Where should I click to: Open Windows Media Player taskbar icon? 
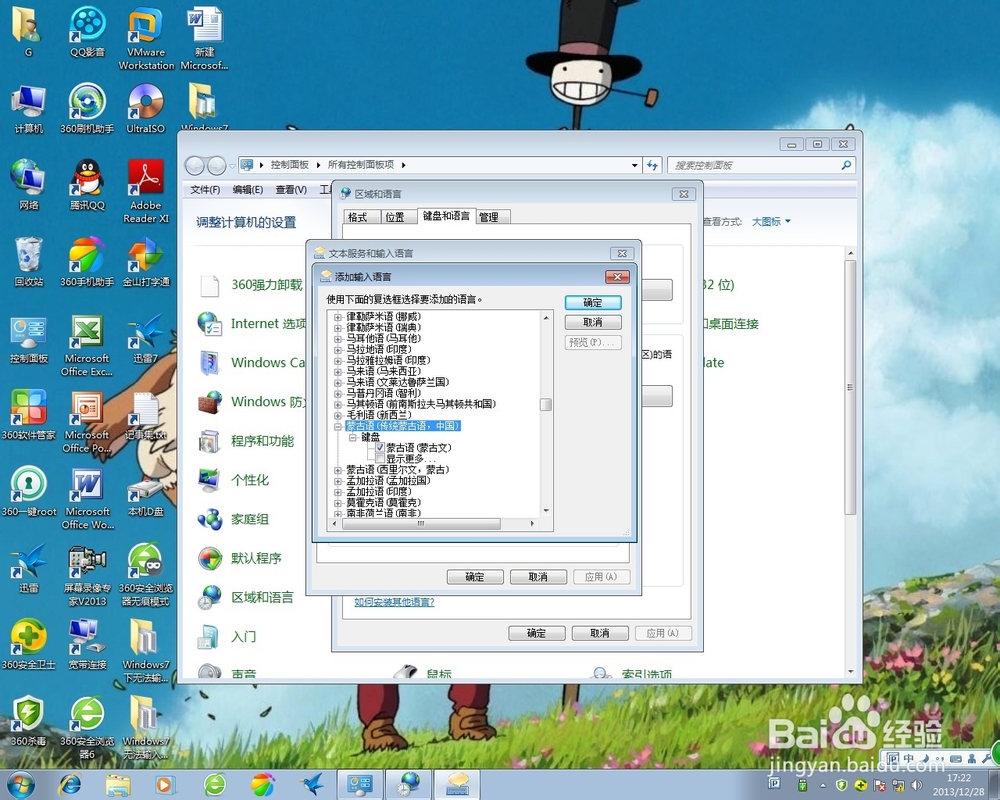(165, 784)
